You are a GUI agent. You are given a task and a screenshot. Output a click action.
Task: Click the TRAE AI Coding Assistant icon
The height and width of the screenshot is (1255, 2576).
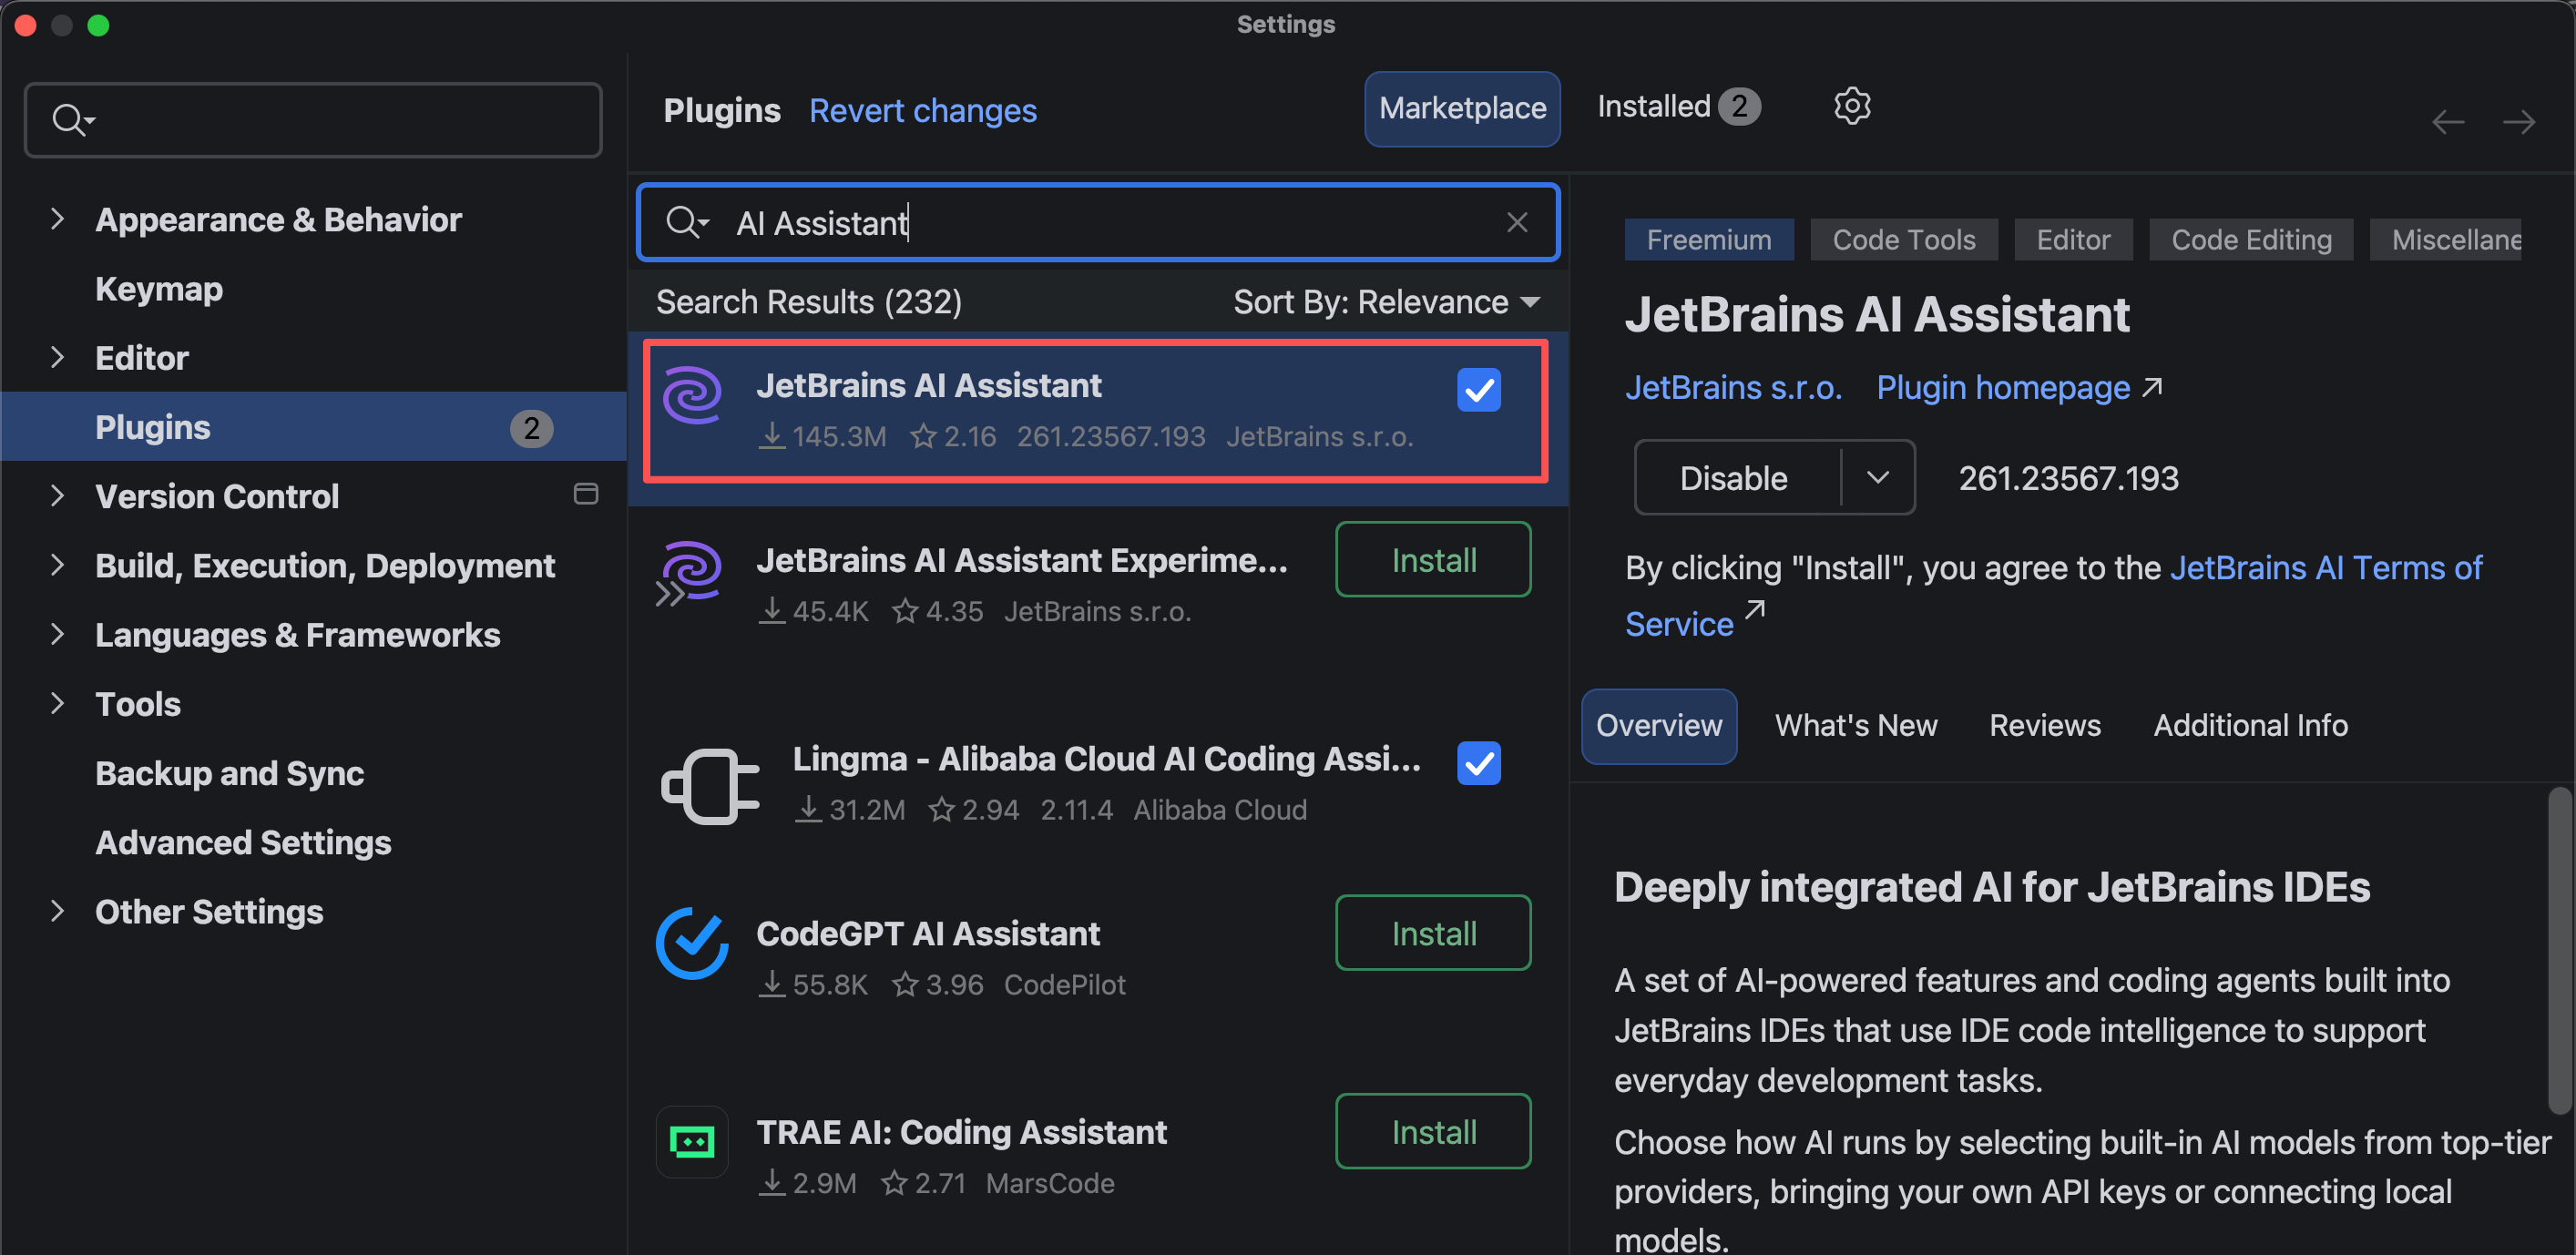pos(692,1142)
